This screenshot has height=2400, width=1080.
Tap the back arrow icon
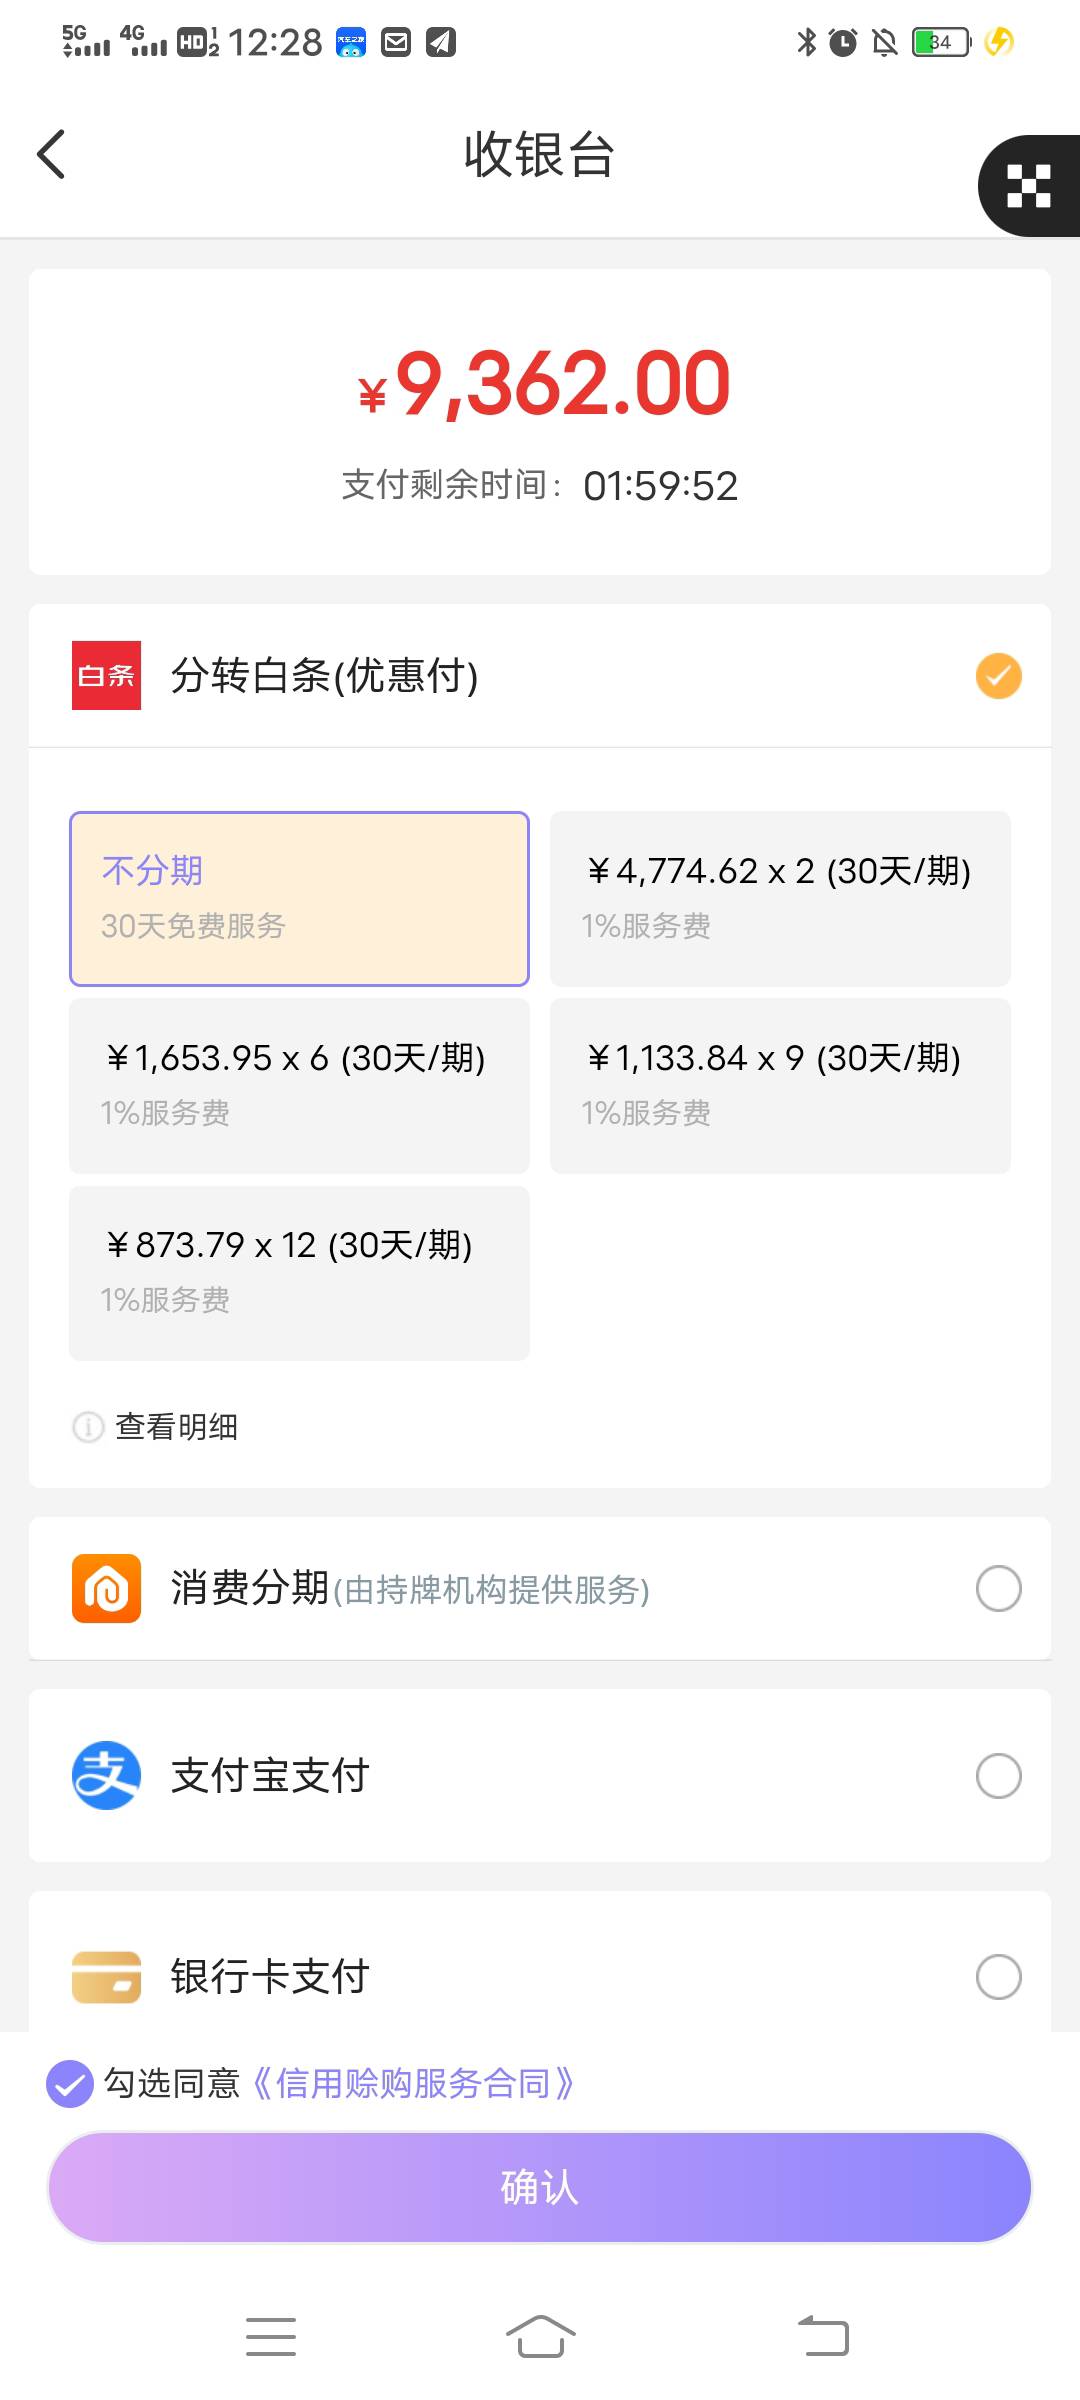pyautogui.click(x=51, y=154)
